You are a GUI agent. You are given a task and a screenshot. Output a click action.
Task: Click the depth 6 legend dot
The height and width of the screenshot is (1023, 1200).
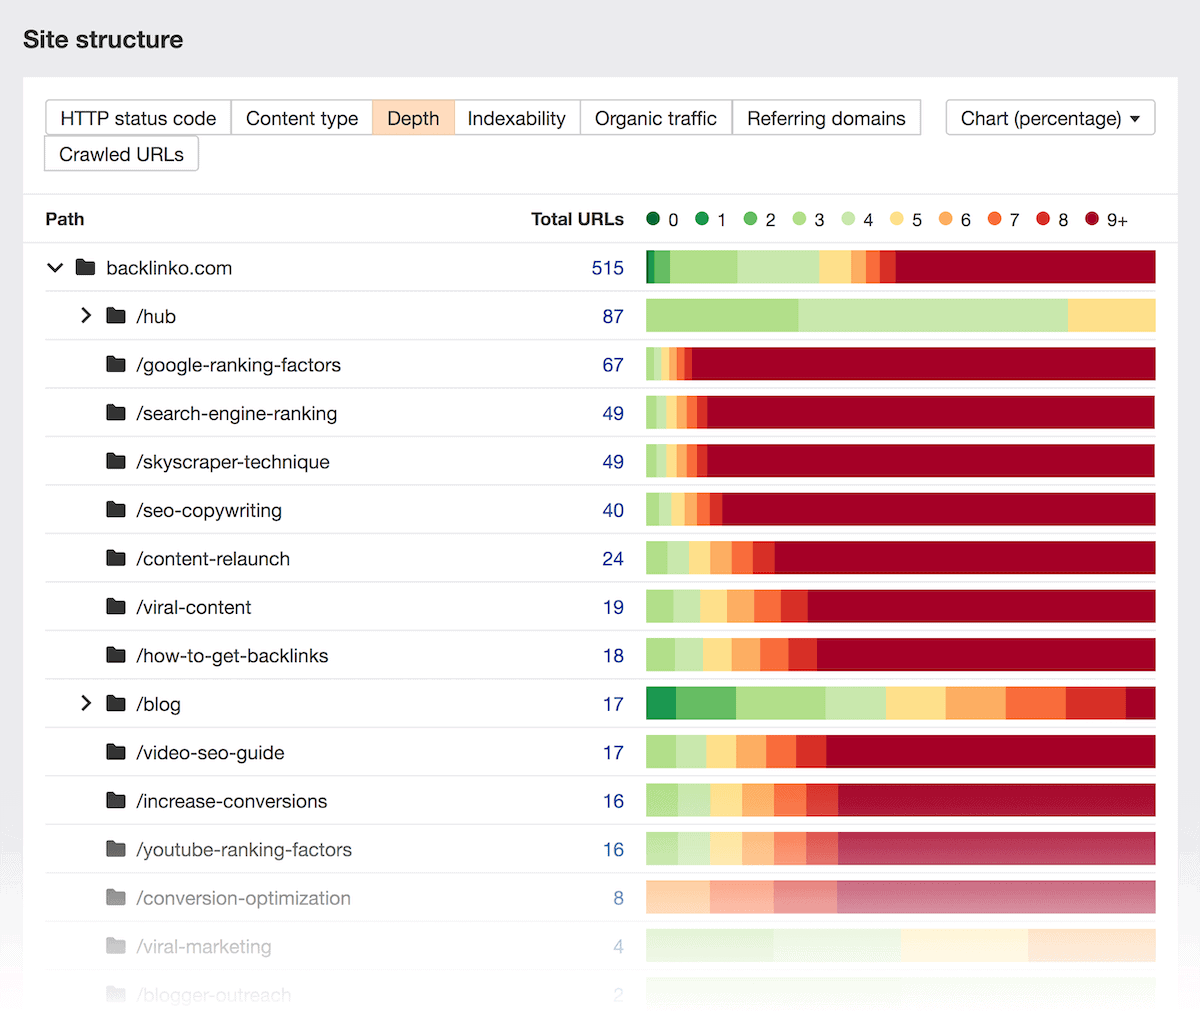pos(946,218)
